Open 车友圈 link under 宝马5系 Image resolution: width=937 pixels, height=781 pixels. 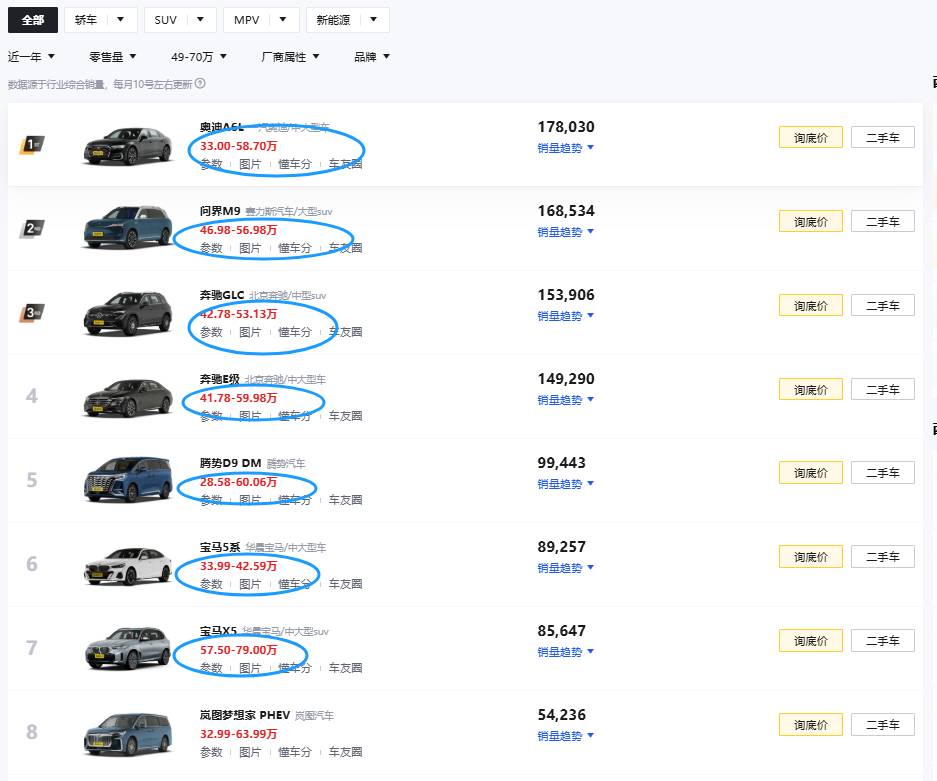345,584
